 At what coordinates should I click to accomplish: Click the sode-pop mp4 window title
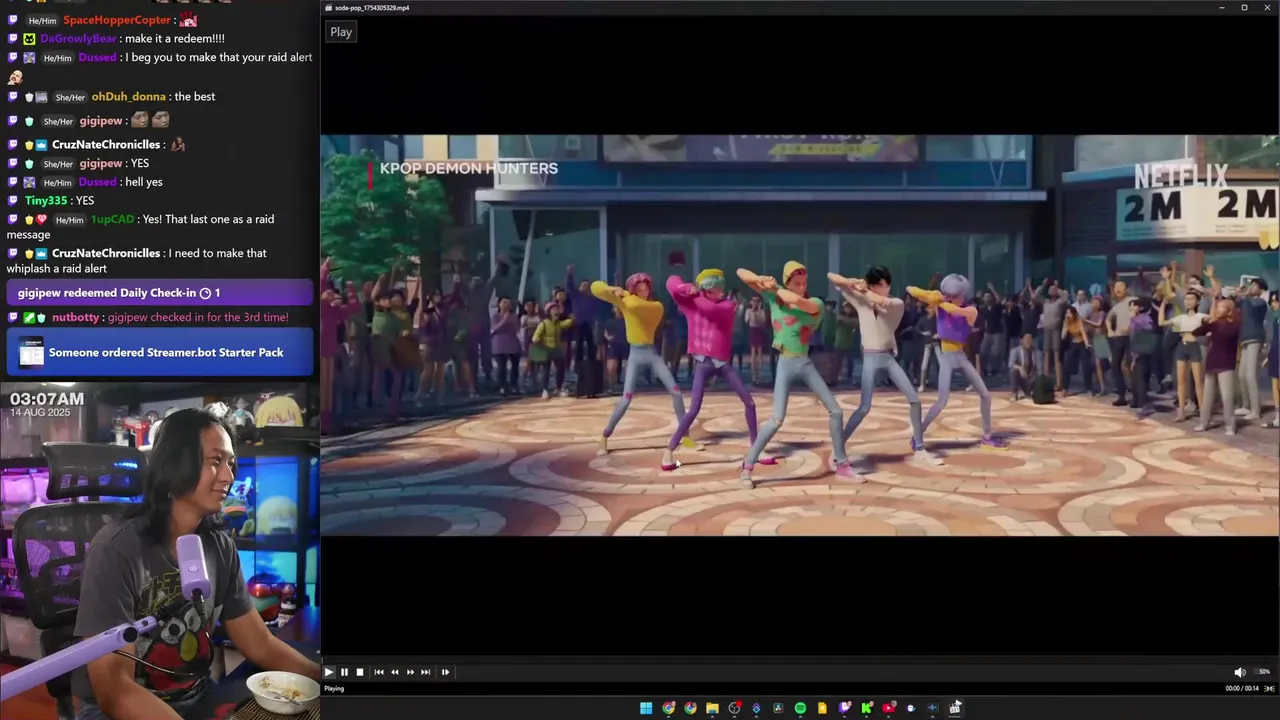tap(372, 8)
